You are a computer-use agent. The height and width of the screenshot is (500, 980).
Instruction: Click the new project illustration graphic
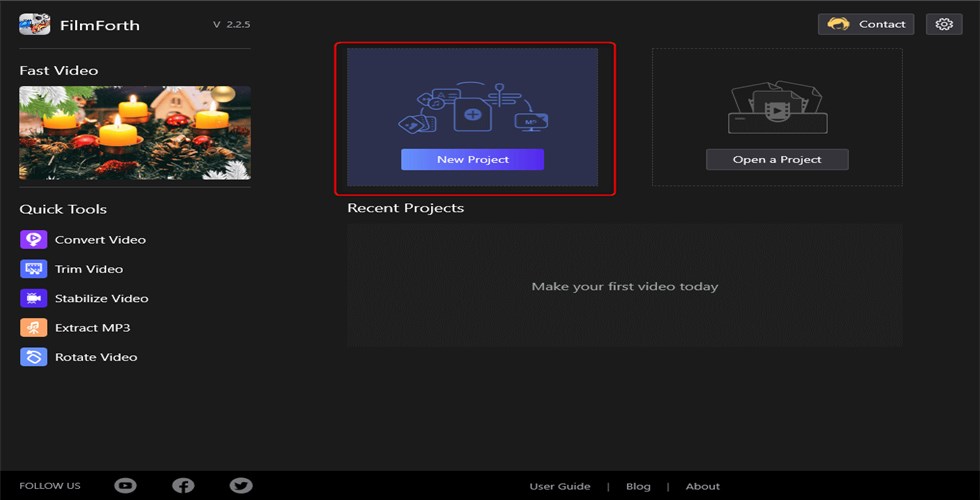tap(473, 106)
